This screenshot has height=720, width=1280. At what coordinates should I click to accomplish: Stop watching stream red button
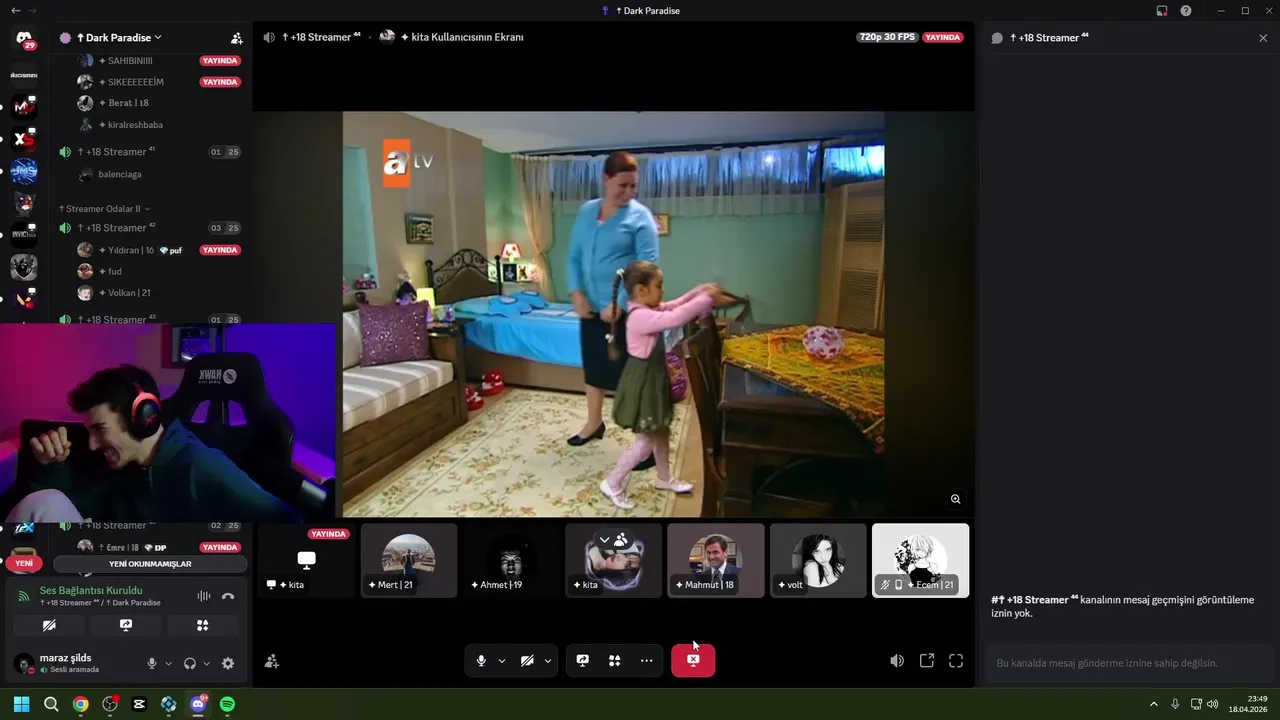click(x=693, y=660)
